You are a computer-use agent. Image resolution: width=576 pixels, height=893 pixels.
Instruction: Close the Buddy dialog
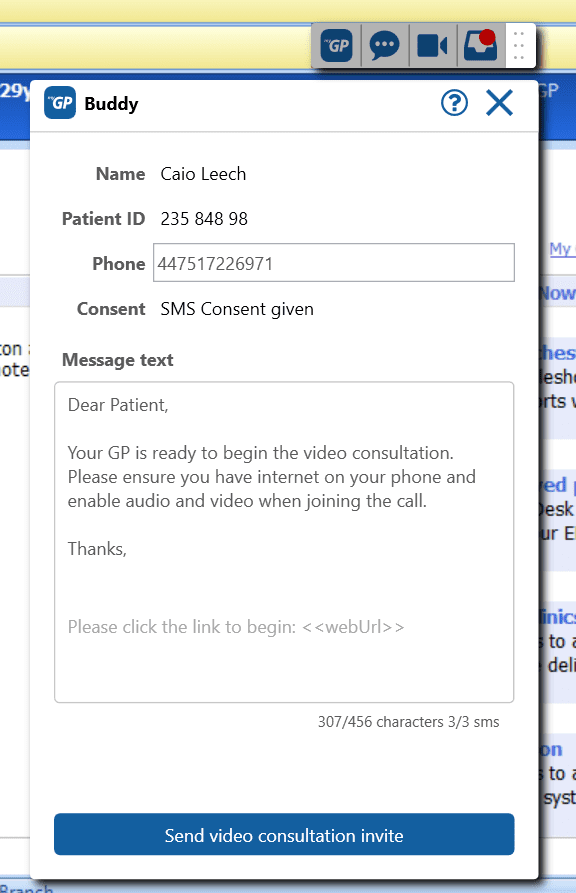point(500,103)
